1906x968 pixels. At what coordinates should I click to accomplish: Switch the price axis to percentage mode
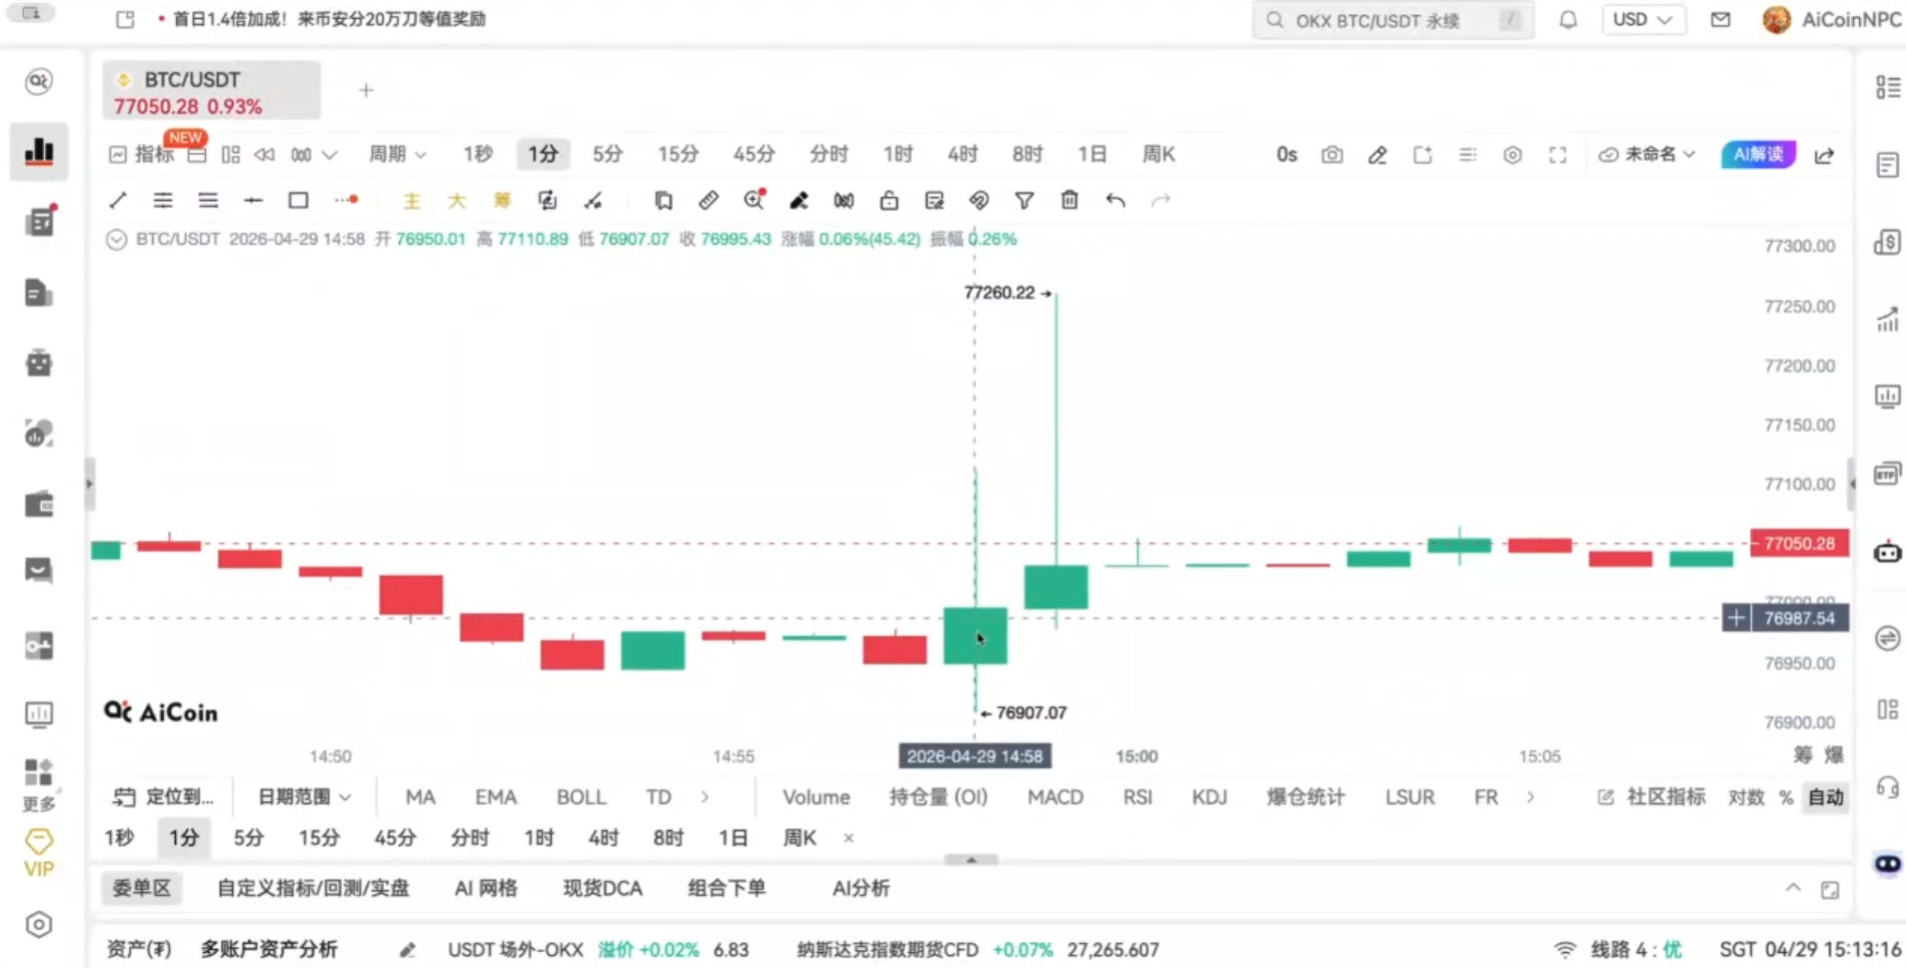click(x=1788, y=796)
